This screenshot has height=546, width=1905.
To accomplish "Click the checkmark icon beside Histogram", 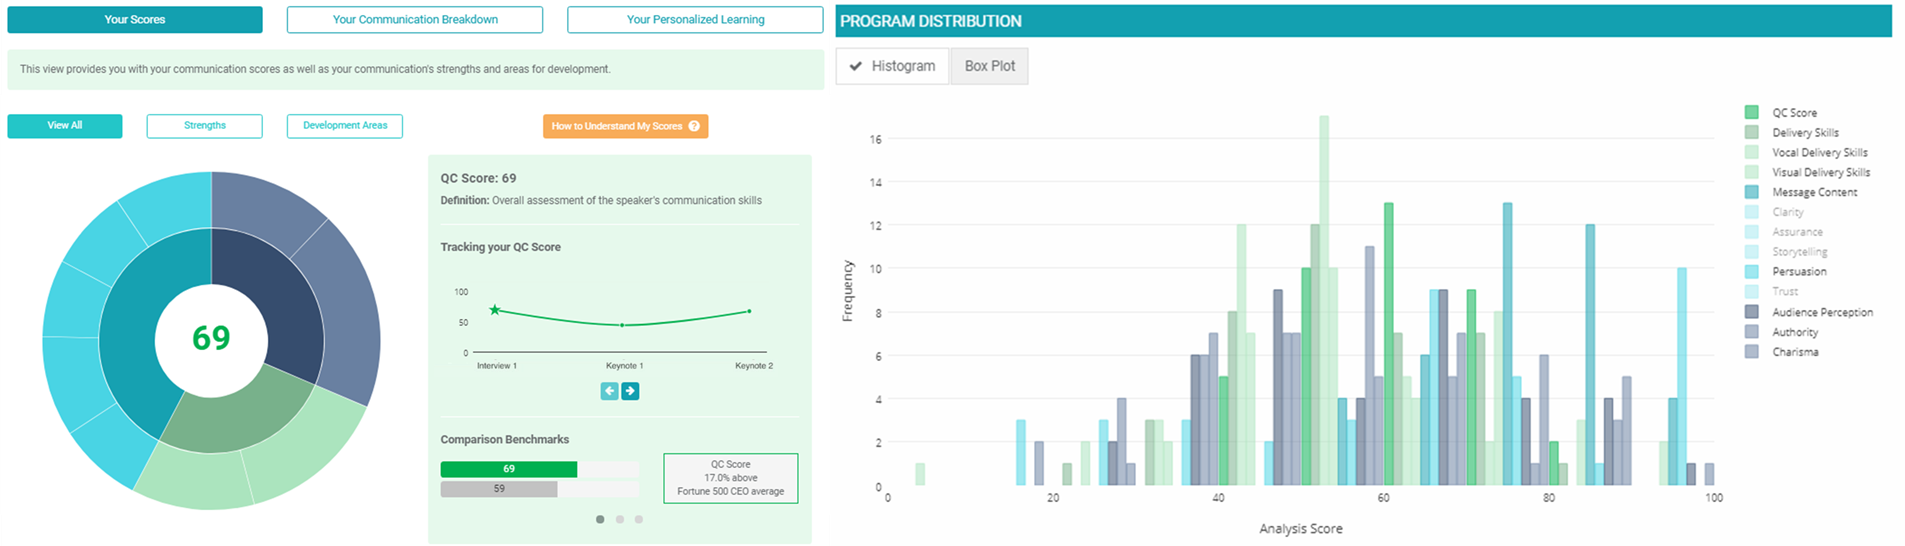I will [x=856, y=66].
